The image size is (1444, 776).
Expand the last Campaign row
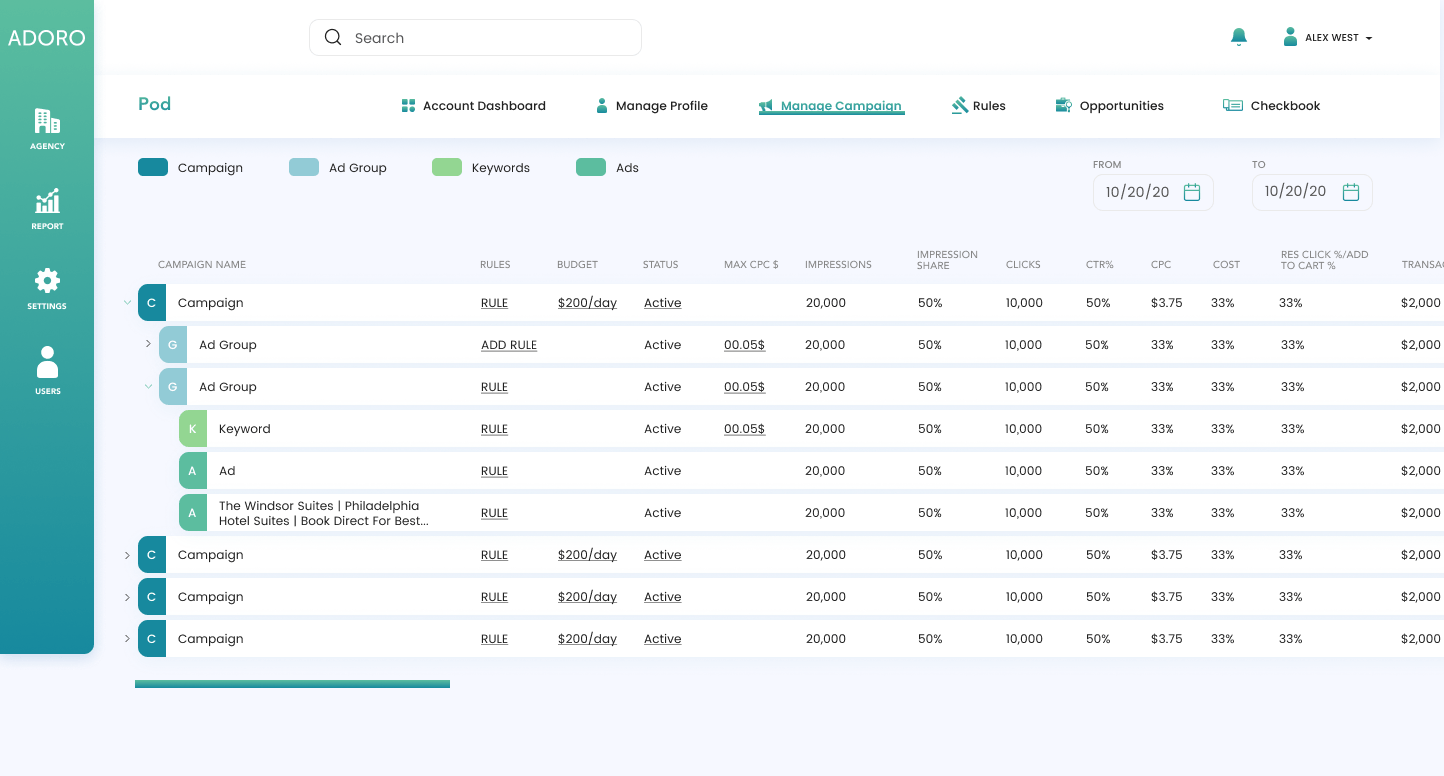point(127,639)
